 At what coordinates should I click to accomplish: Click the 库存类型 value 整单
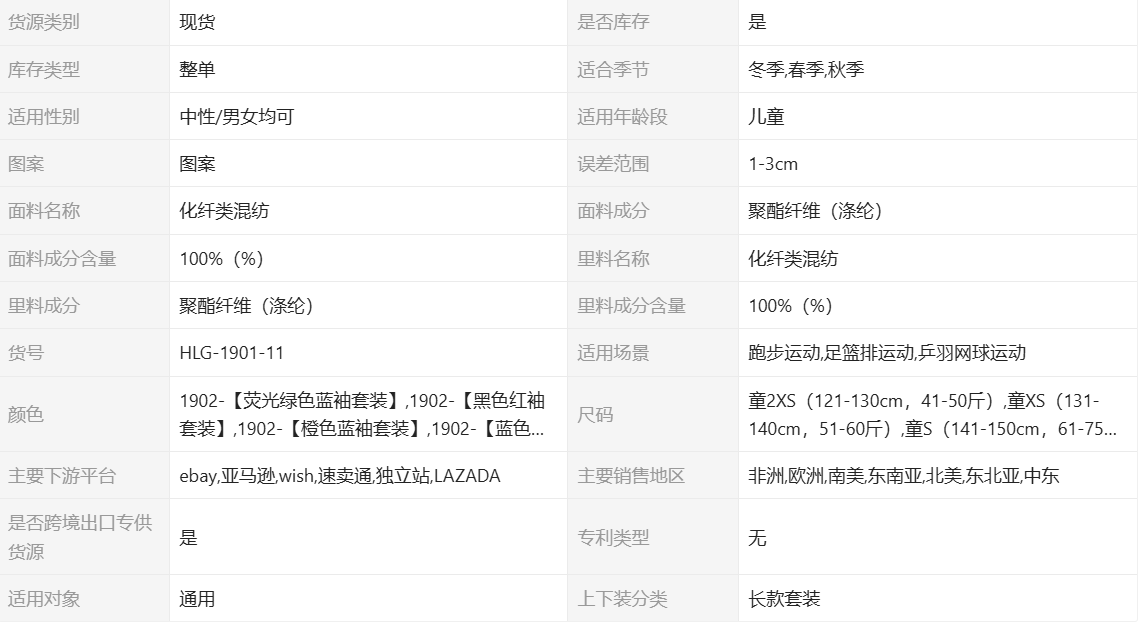197,70
